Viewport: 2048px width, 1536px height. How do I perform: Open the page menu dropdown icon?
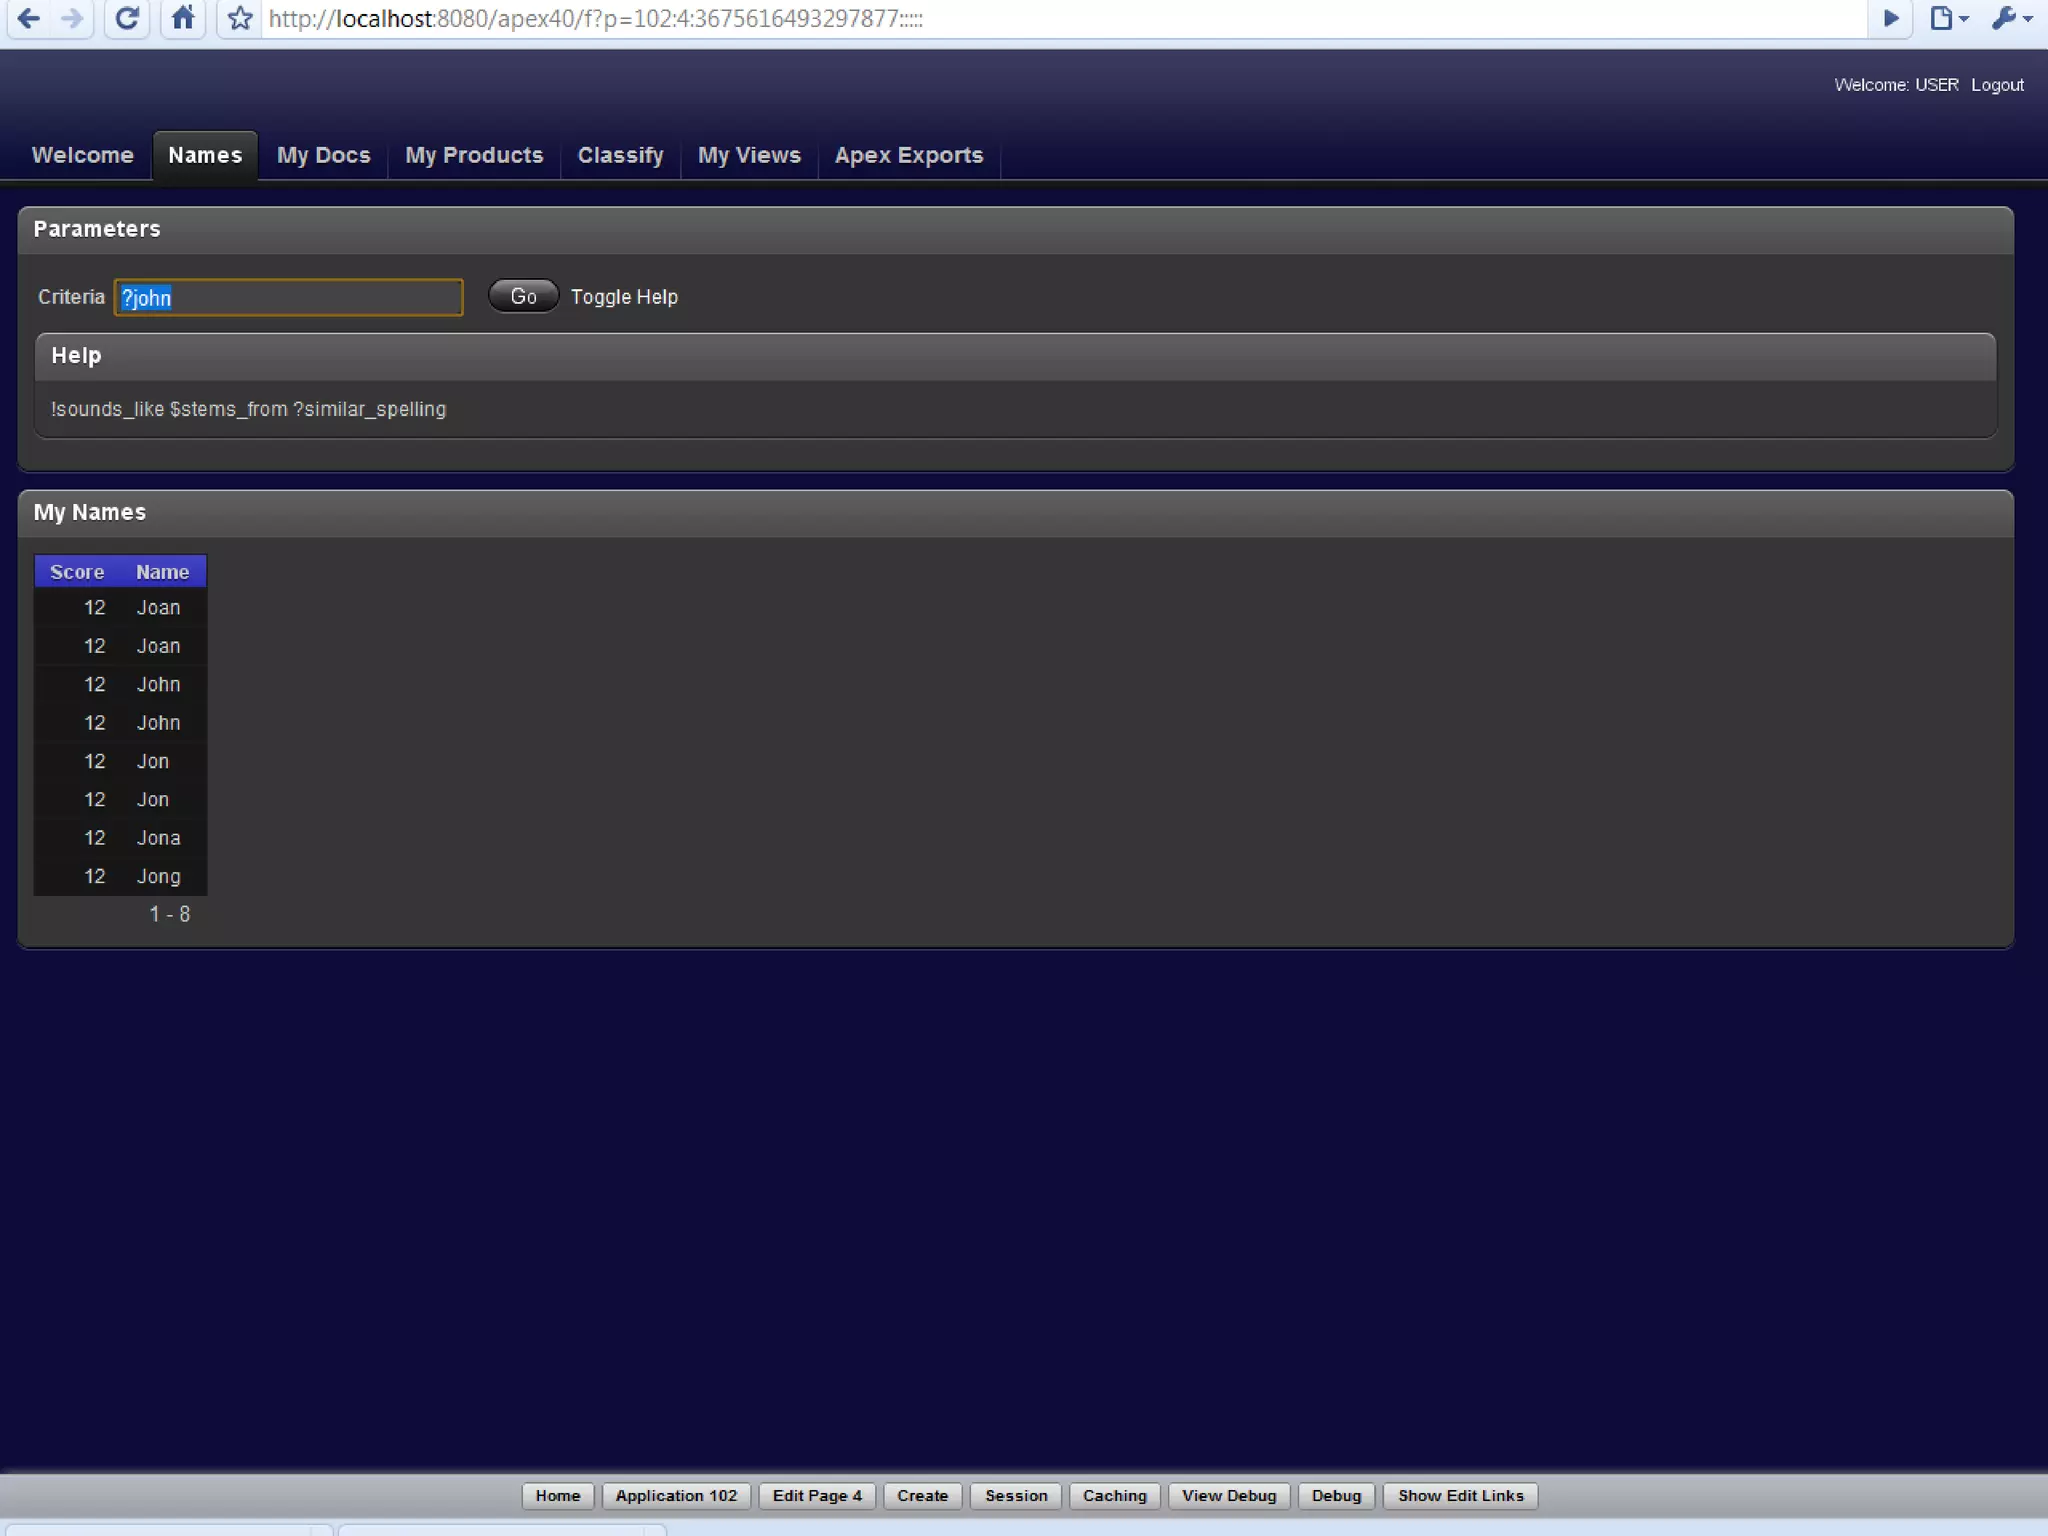click(1948, 18)
